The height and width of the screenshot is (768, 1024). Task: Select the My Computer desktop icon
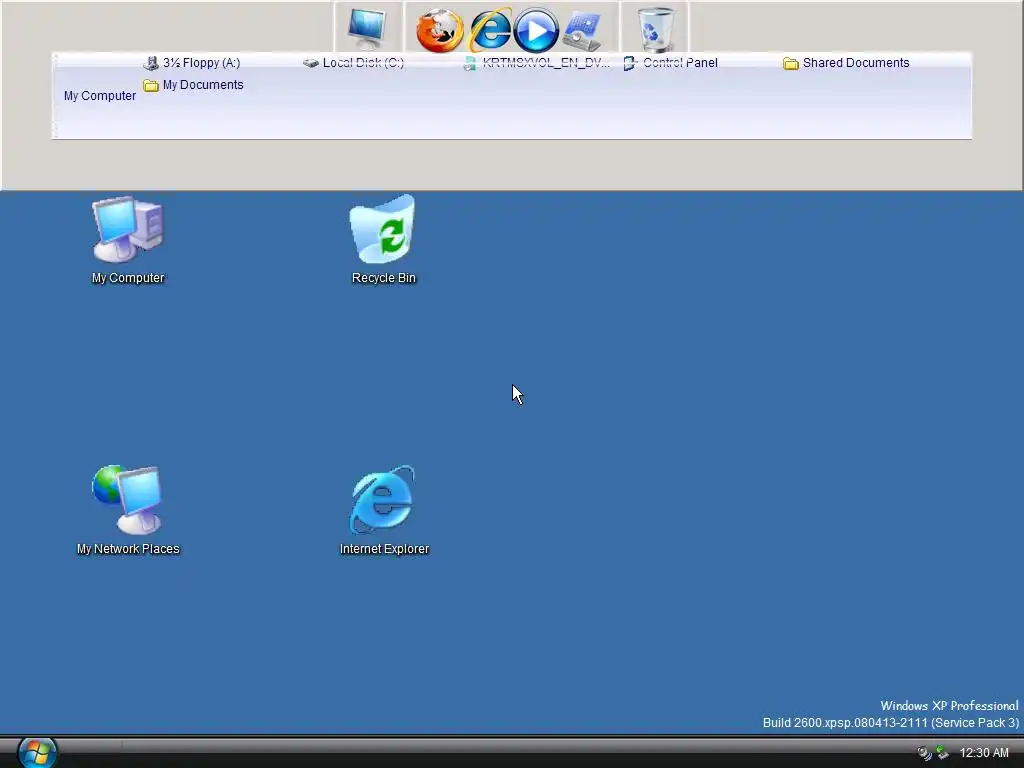(128, 240)
